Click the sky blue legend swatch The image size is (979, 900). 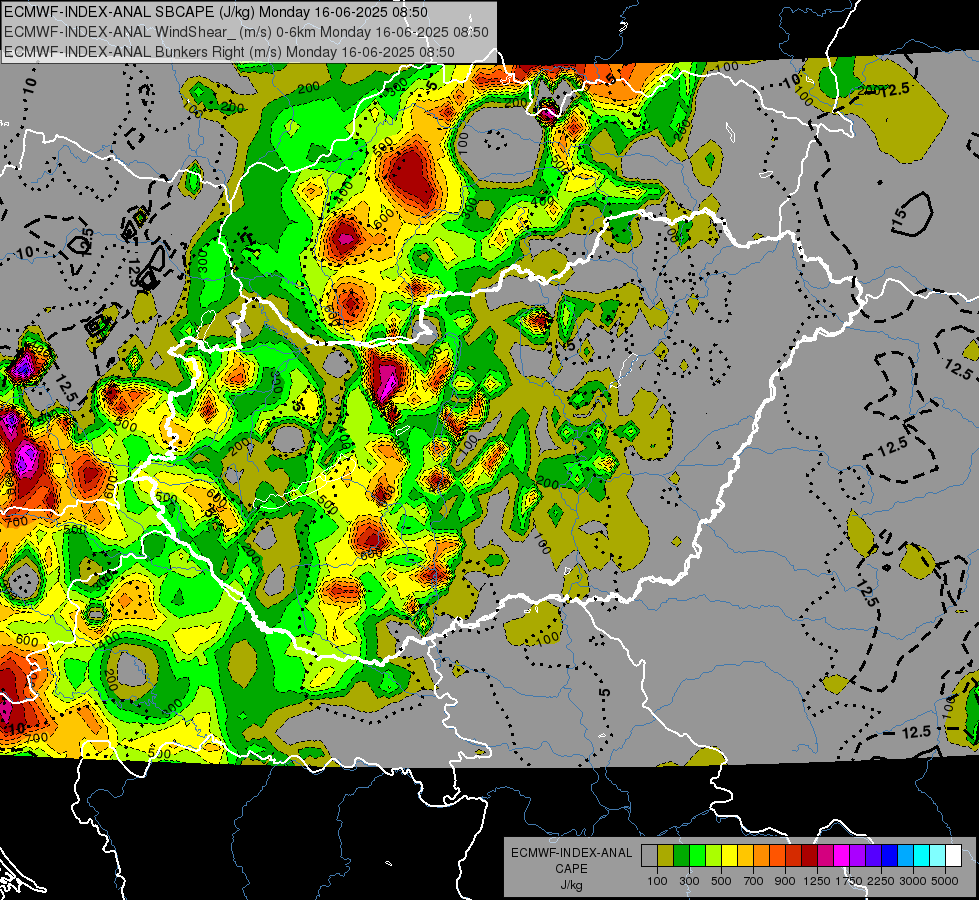[906, 856]
